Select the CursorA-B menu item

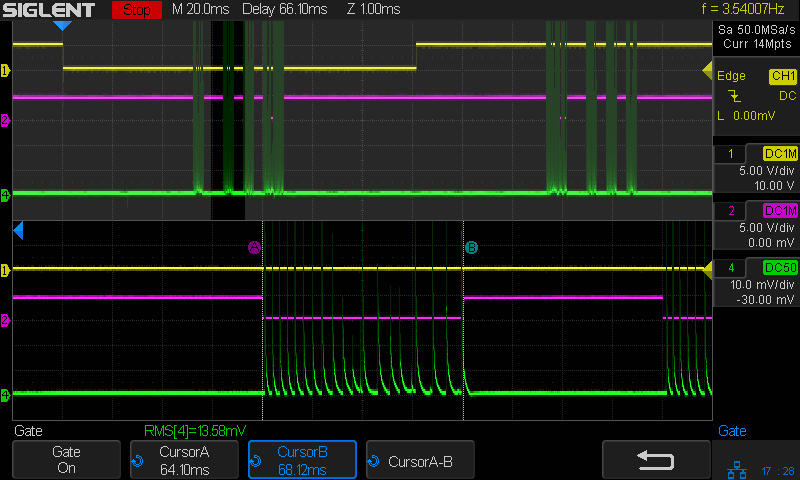click(x=420, y=460)
